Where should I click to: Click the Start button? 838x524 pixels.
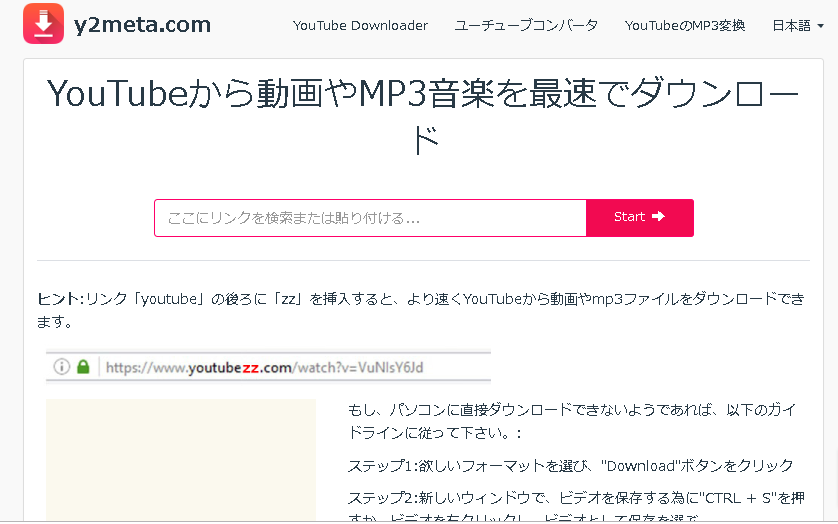tap(640, 218)
